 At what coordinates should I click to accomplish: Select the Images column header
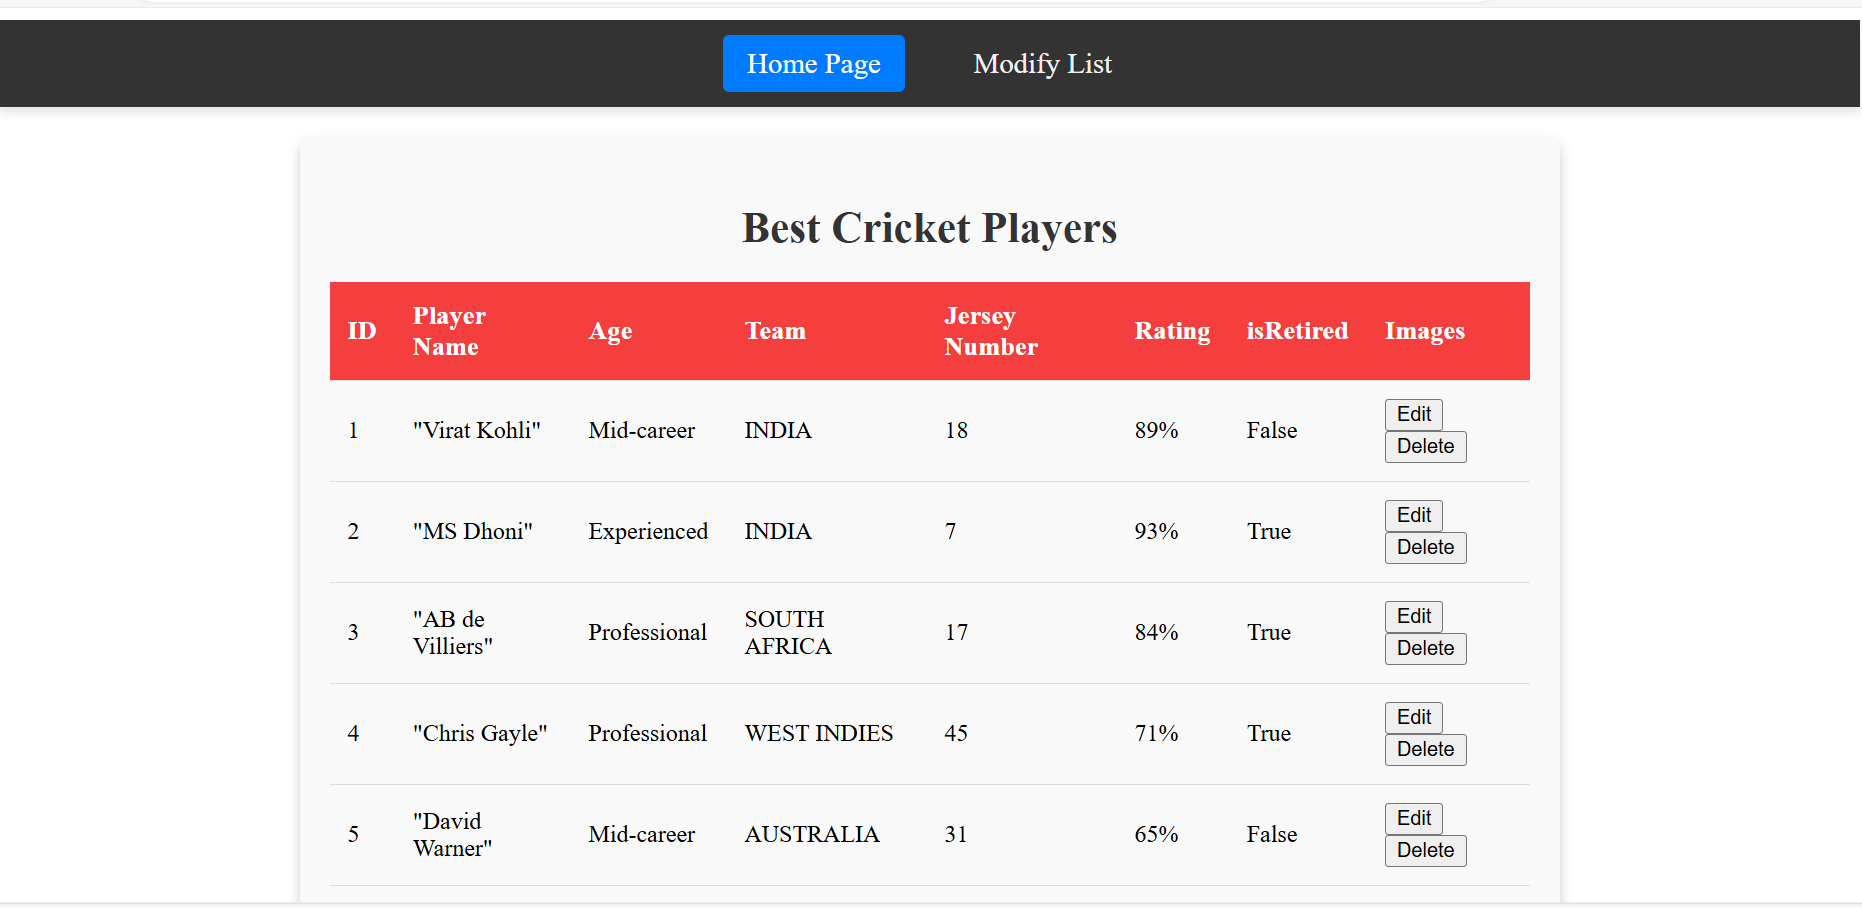[x=1424, y=331]
